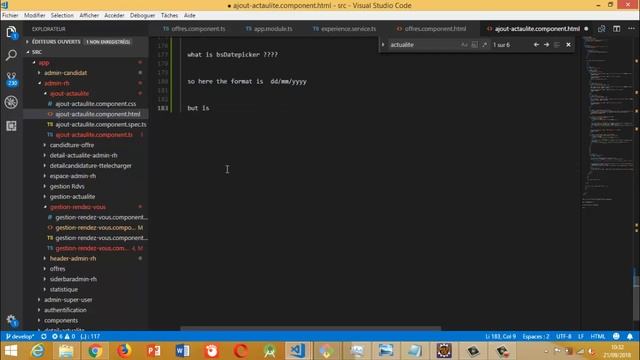
Task: Open the Search view in activity bar
Action: (11, 55)
